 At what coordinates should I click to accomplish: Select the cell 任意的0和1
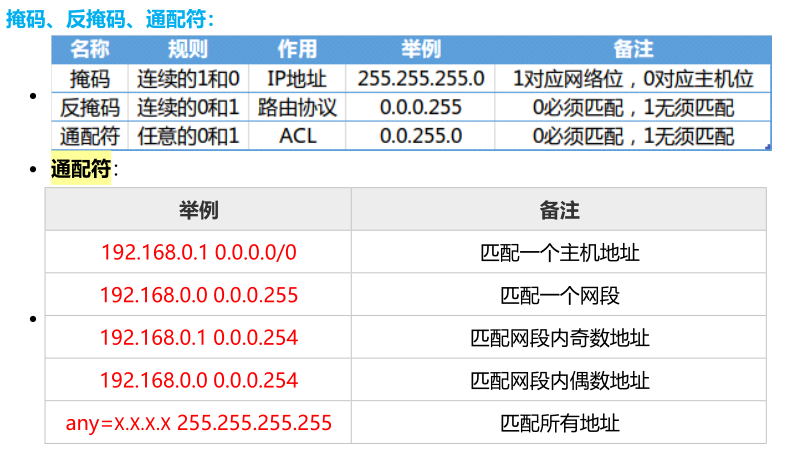[188, 136]
